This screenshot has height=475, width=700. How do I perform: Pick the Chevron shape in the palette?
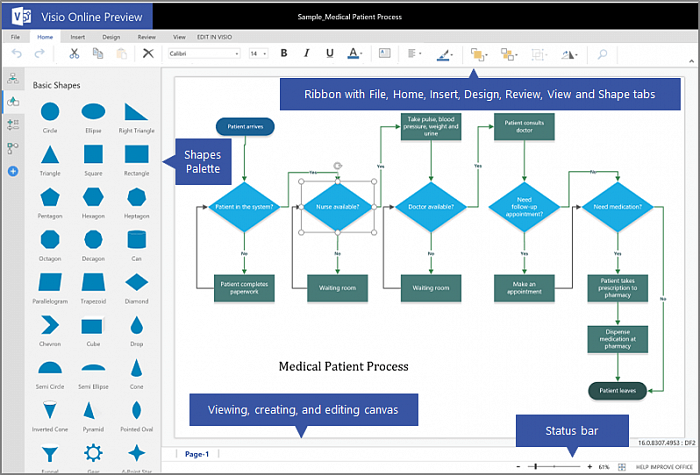[50, 325]
